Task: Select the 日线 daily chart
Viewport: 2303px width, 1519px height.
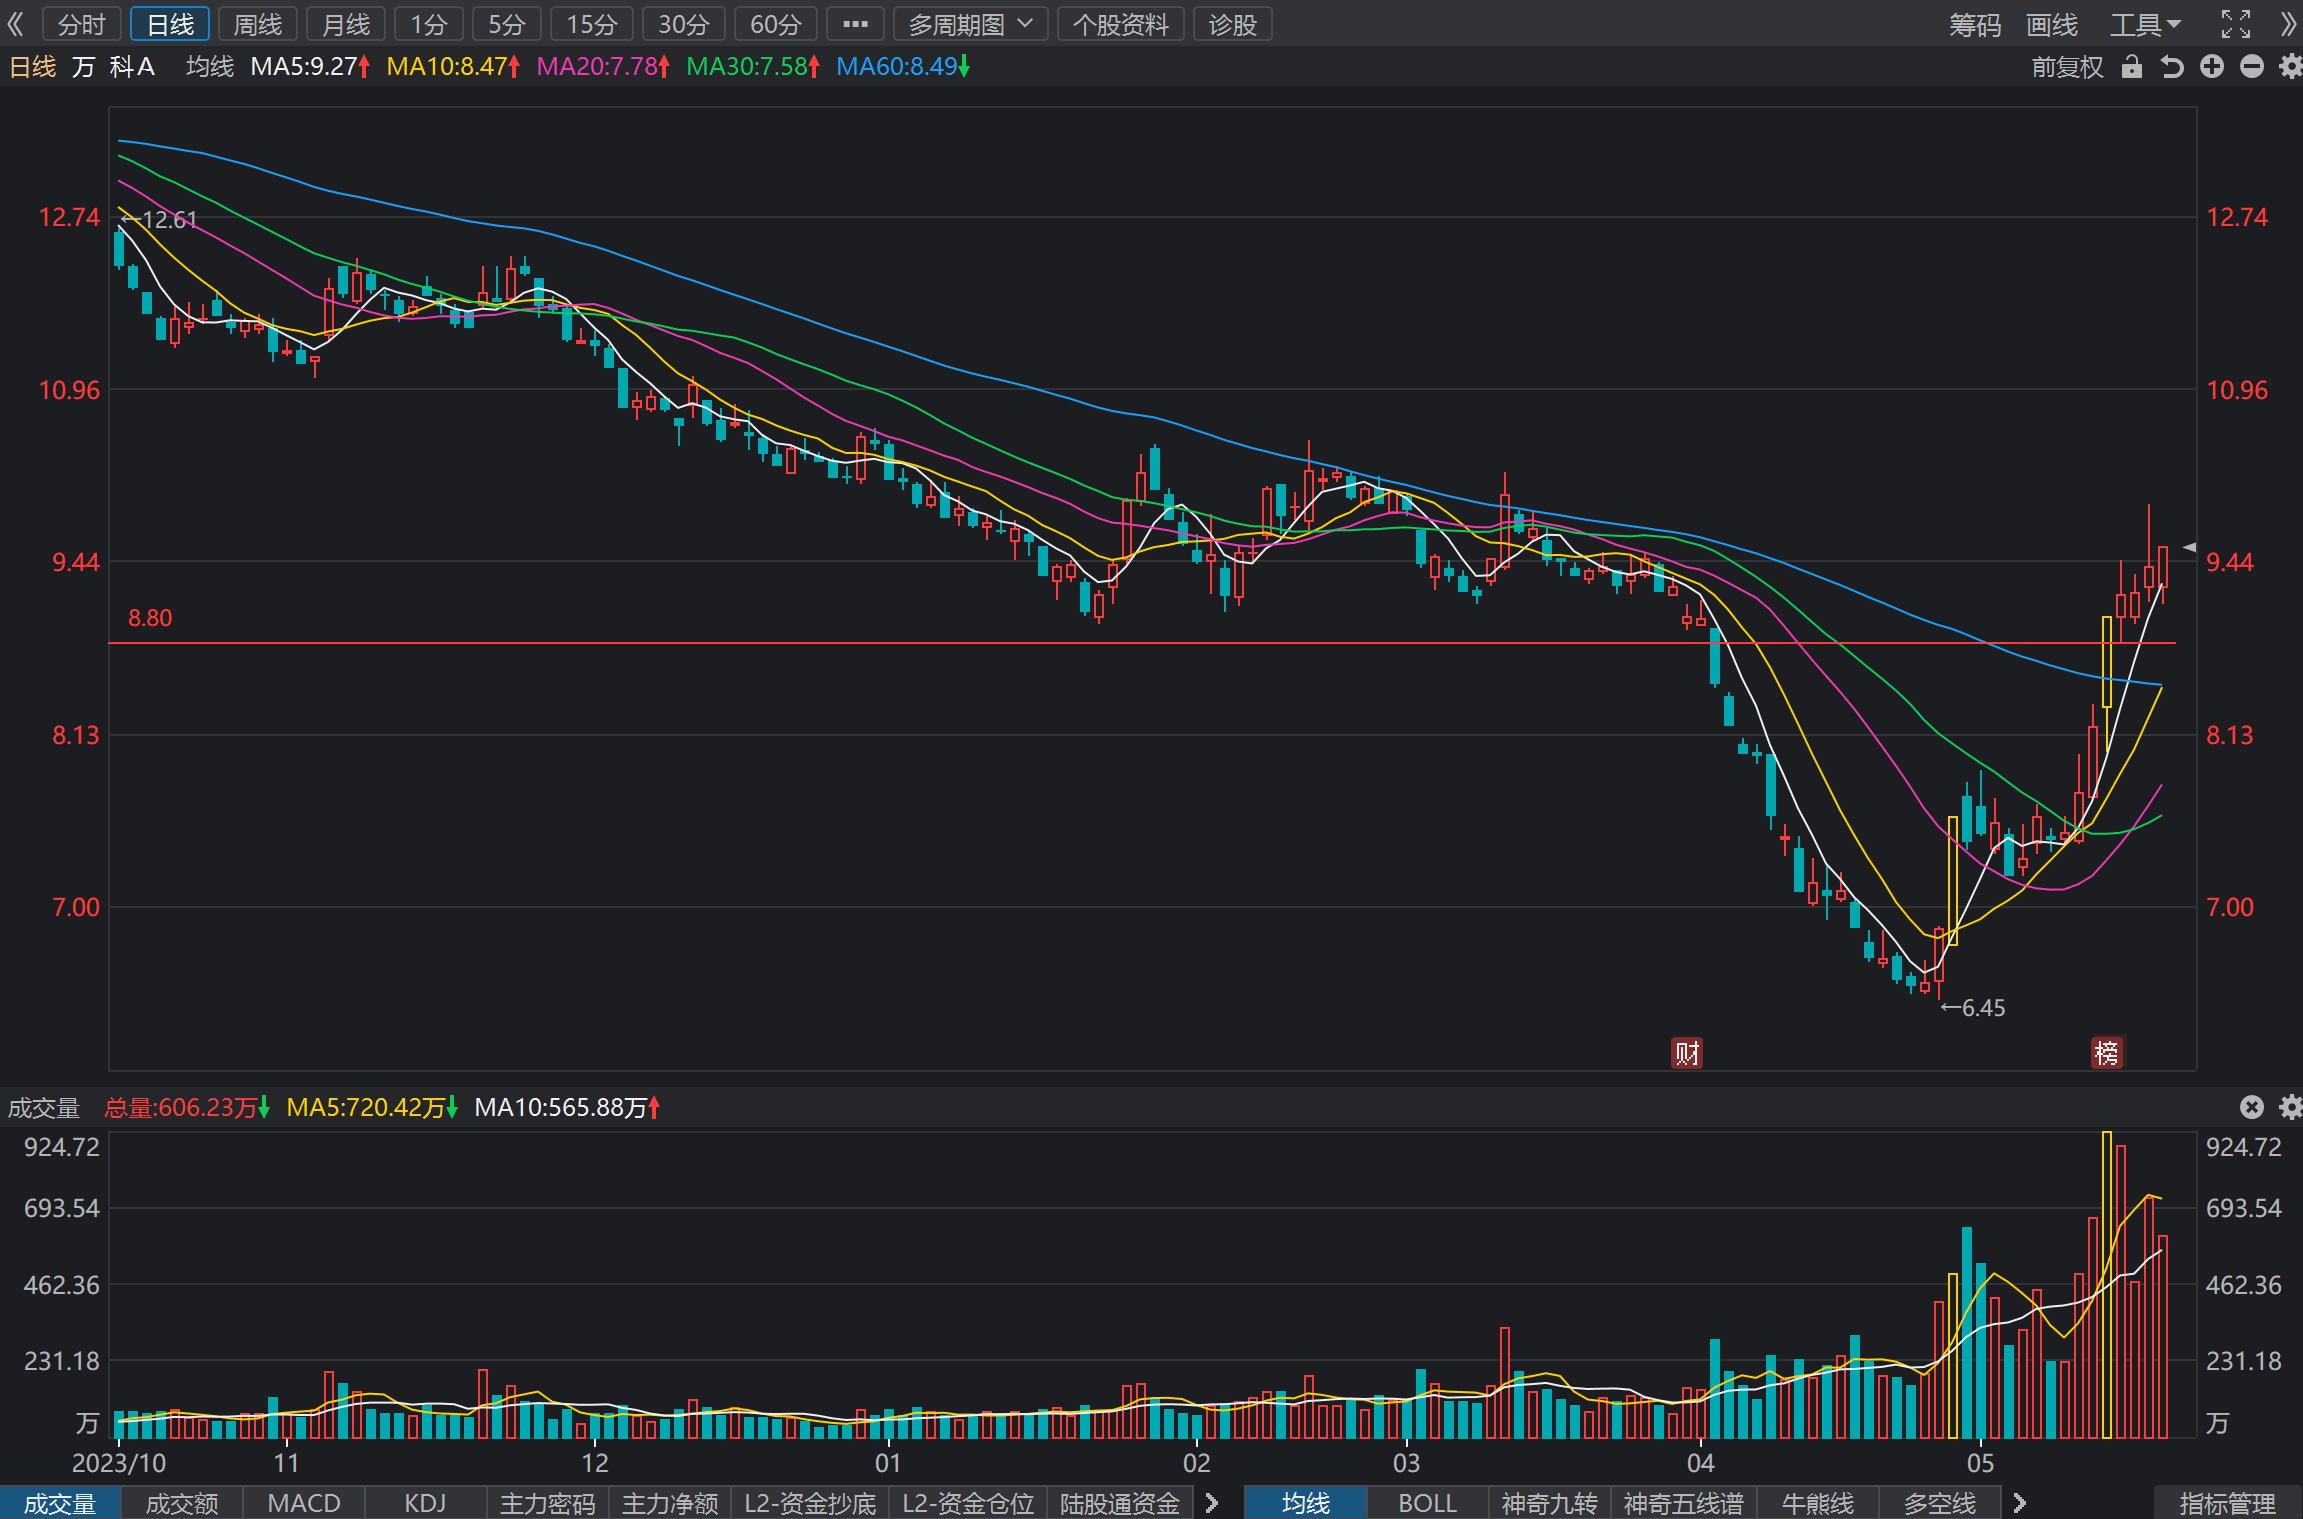Action: (170, 24)
